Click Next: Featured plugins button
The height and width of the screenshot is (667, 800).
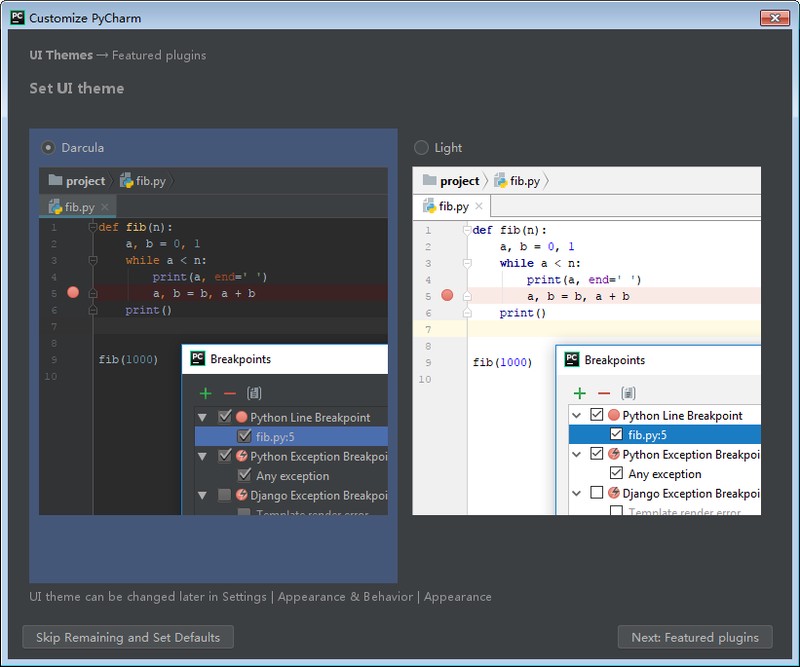(695, 637)
